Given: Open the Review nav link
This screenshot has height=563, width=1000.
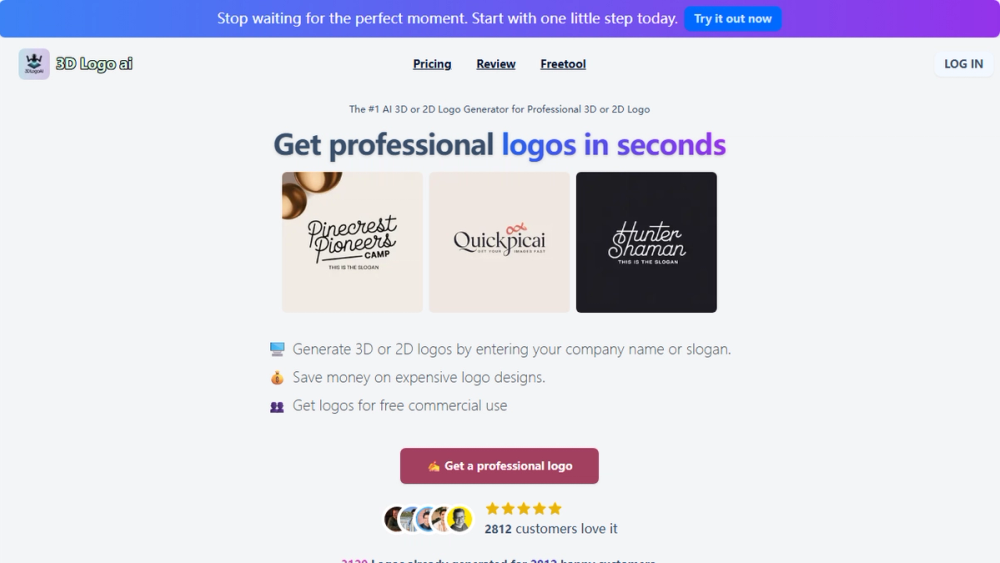Looking at the screenshot, I should coord(496,64).
